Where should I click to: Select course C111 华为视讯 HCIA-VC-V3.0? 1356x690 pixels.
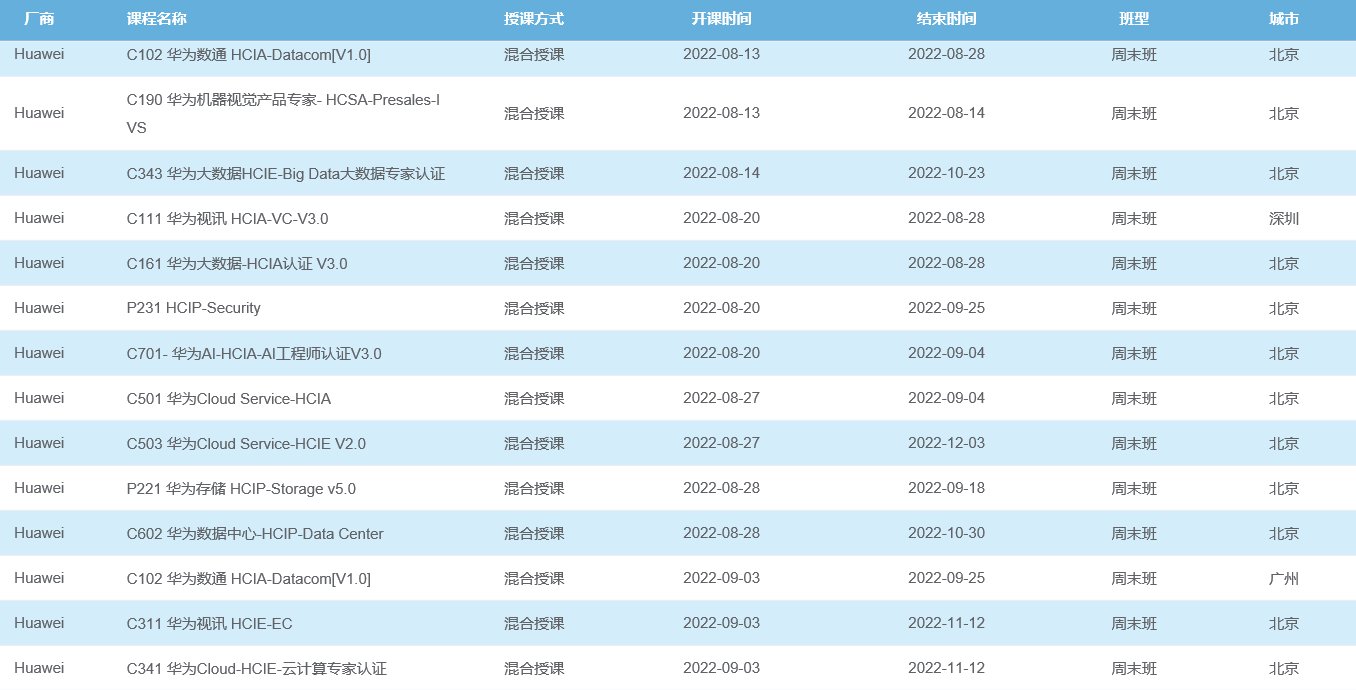tap(227, 219)
